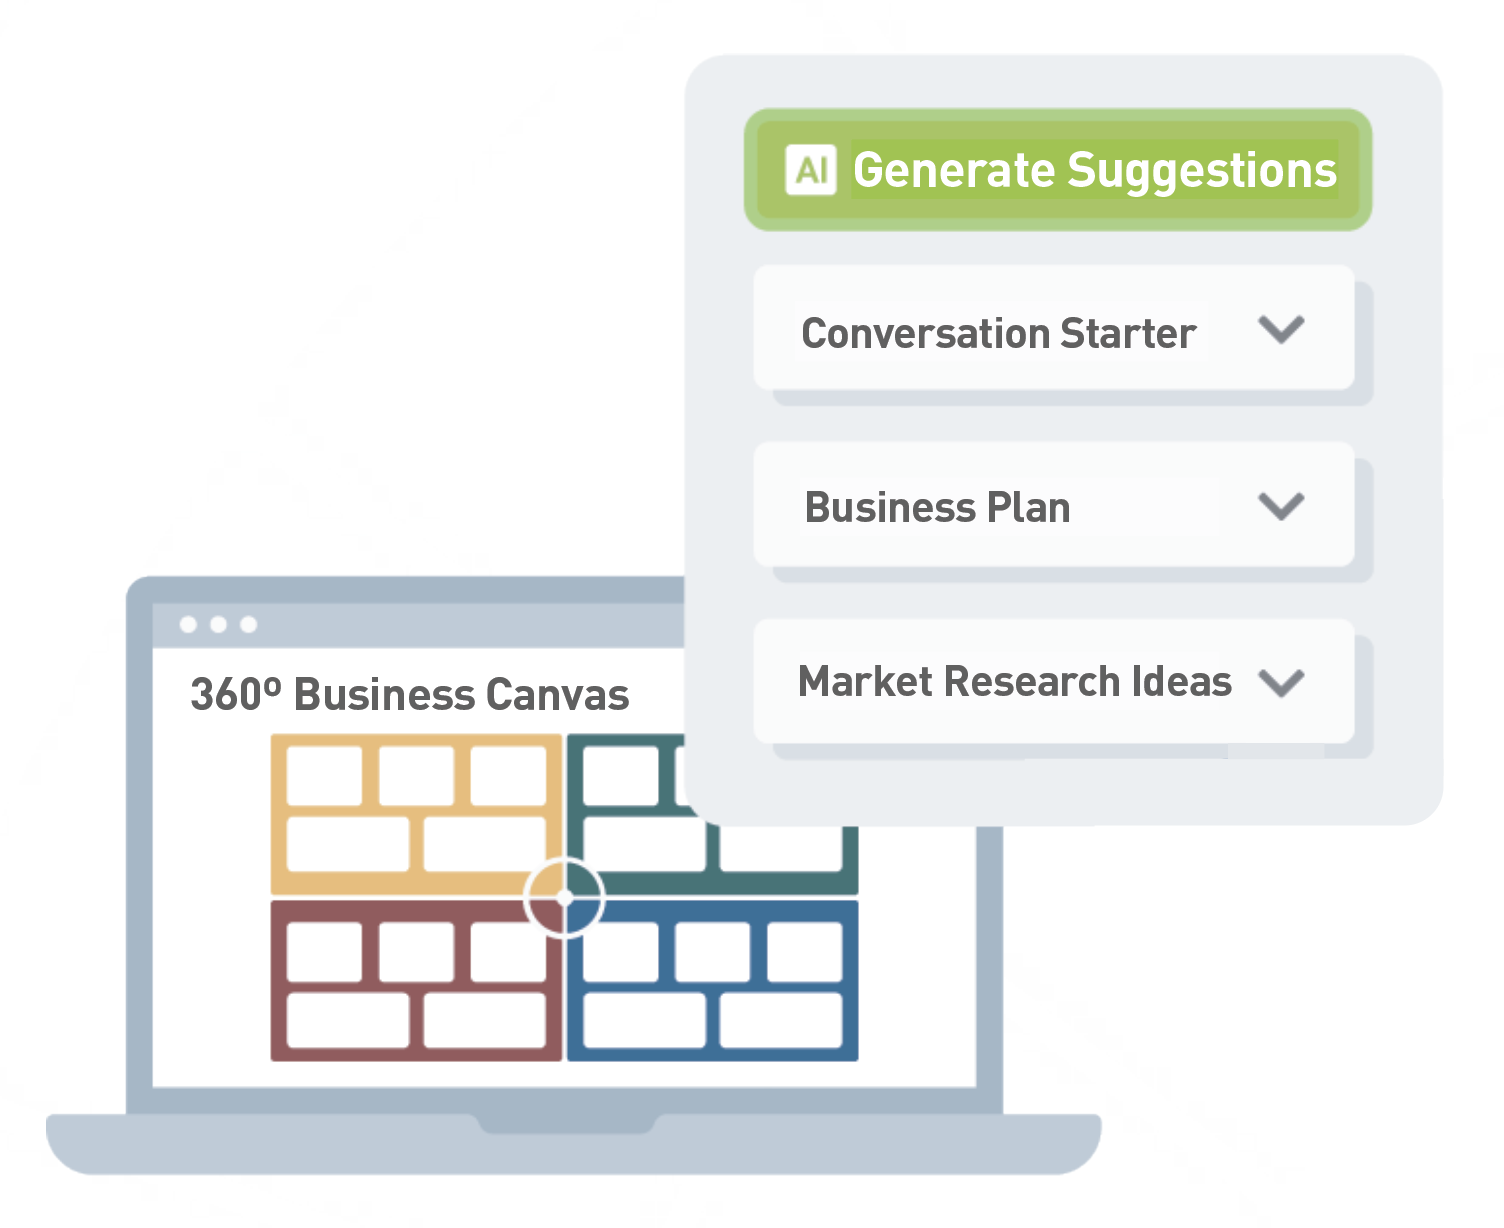Click the third window dot in browser bar

tap(249, 625)
